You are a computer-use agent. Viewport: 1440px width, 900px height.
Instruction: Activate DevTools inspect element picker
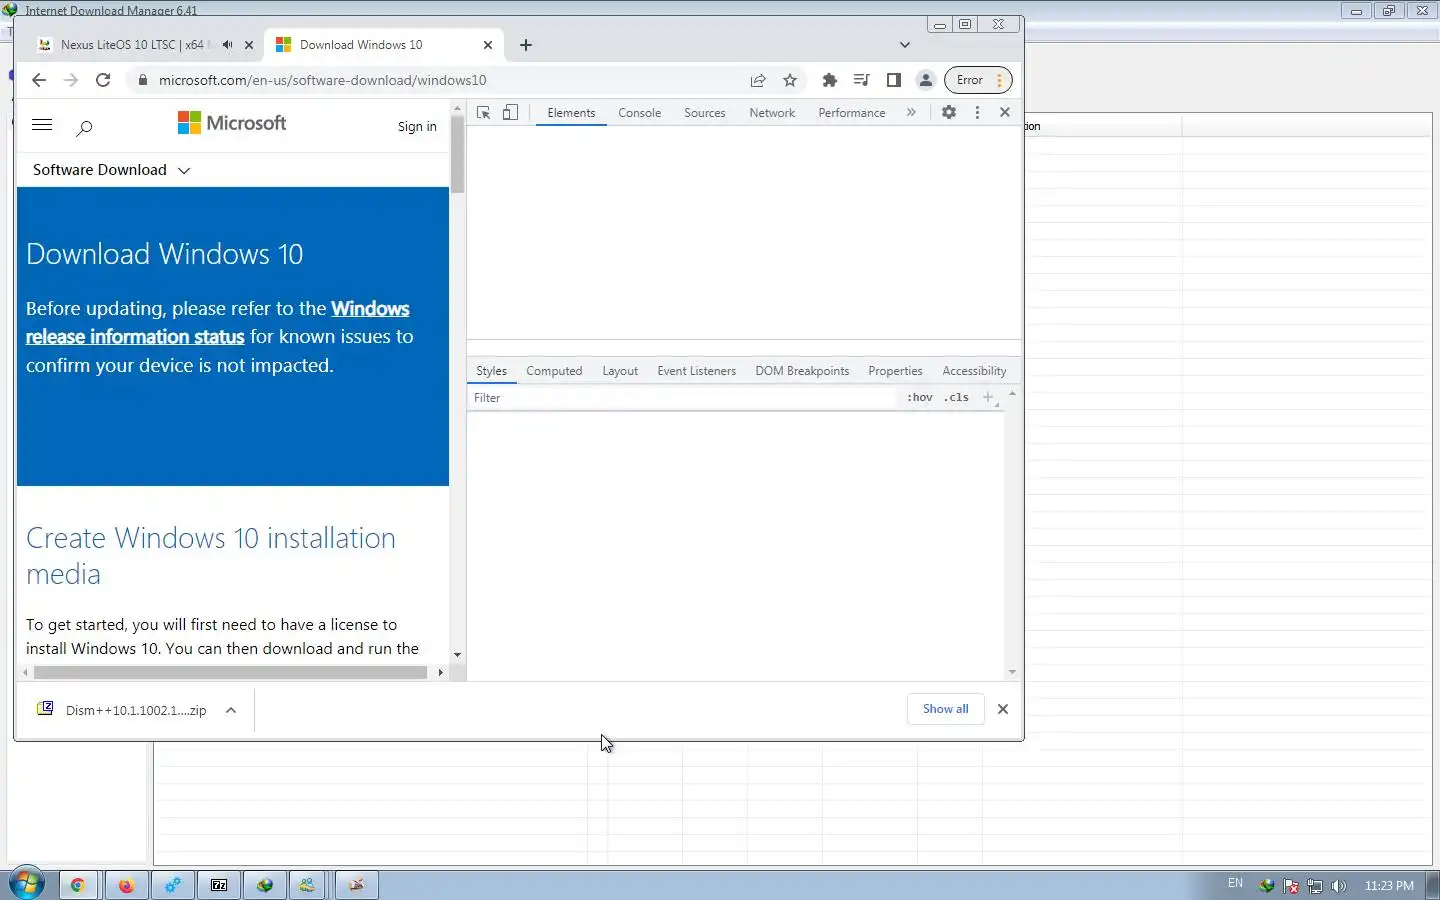483,113
